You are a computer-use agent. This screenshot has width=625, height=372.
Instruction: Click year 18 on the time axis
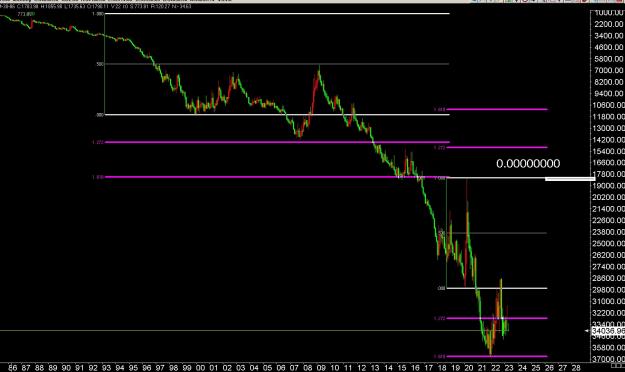[x=442, y=368]
